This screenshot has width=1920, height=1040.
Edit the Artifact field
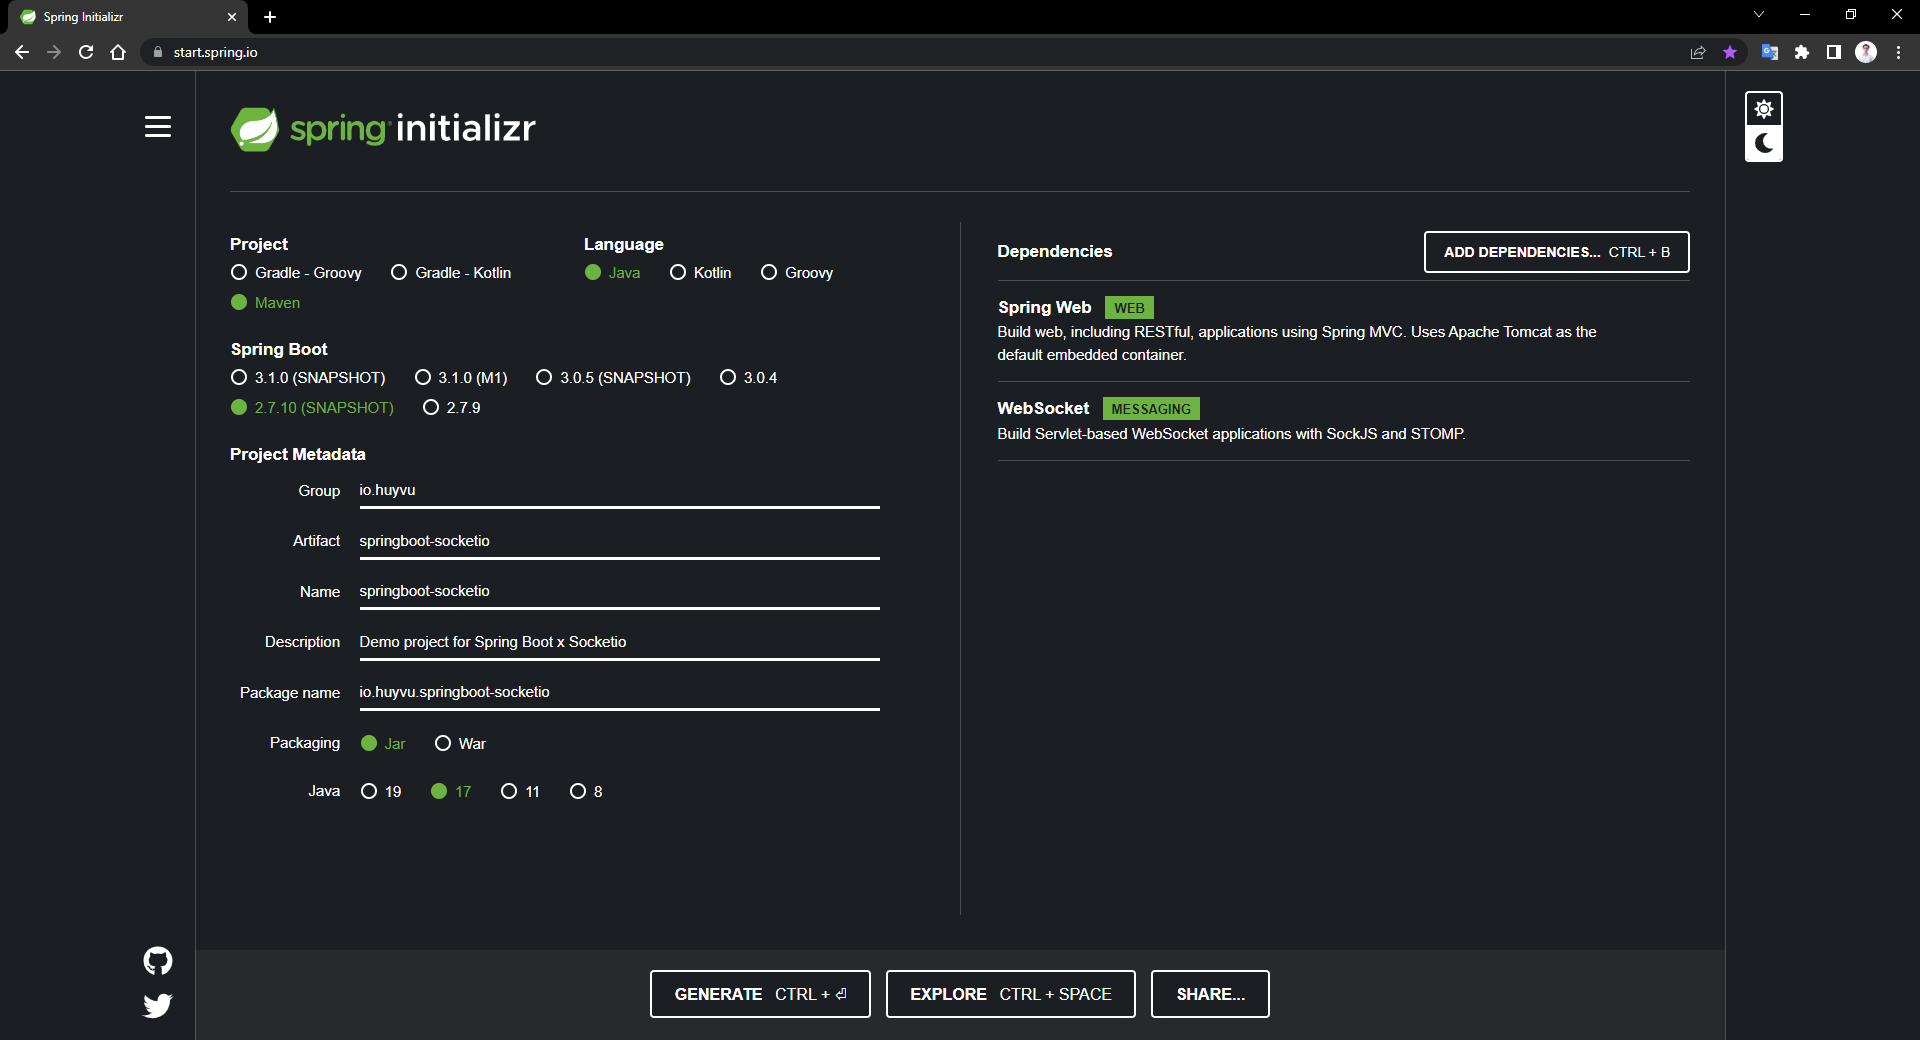click(619, 541)
